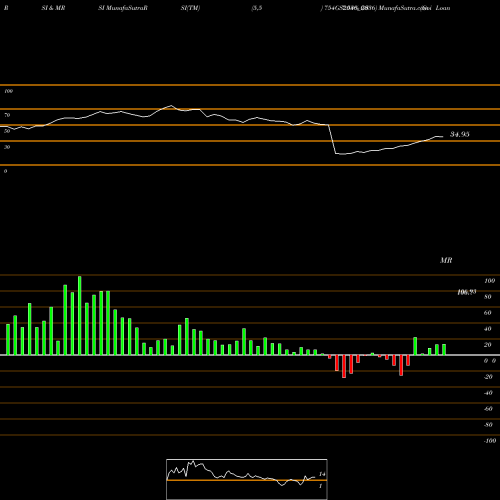This screenshot has height=500, width=500.
Task: Click the 106.93 value in MR panel
Action: tap(466, 292)
